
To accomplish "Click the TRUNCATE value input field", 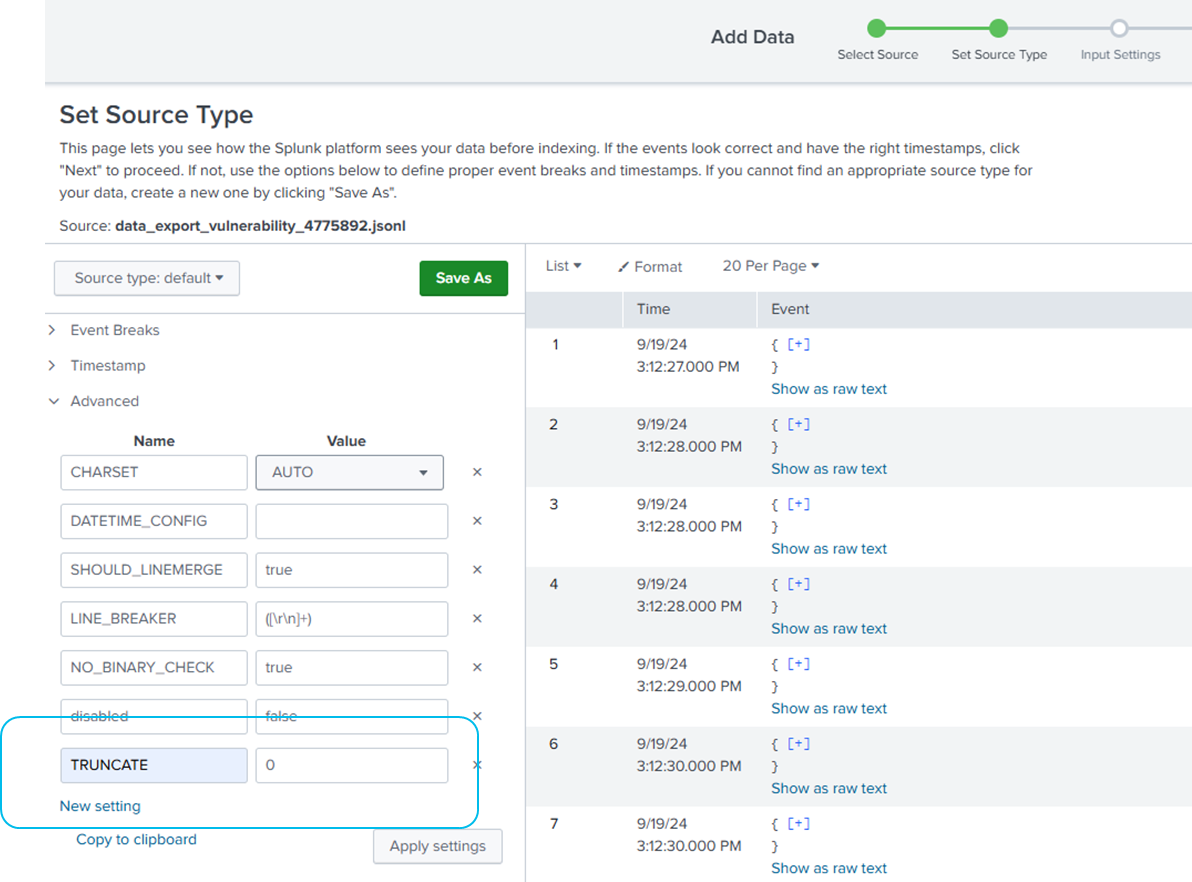I will pyautogui.click(x=351, y=764).
